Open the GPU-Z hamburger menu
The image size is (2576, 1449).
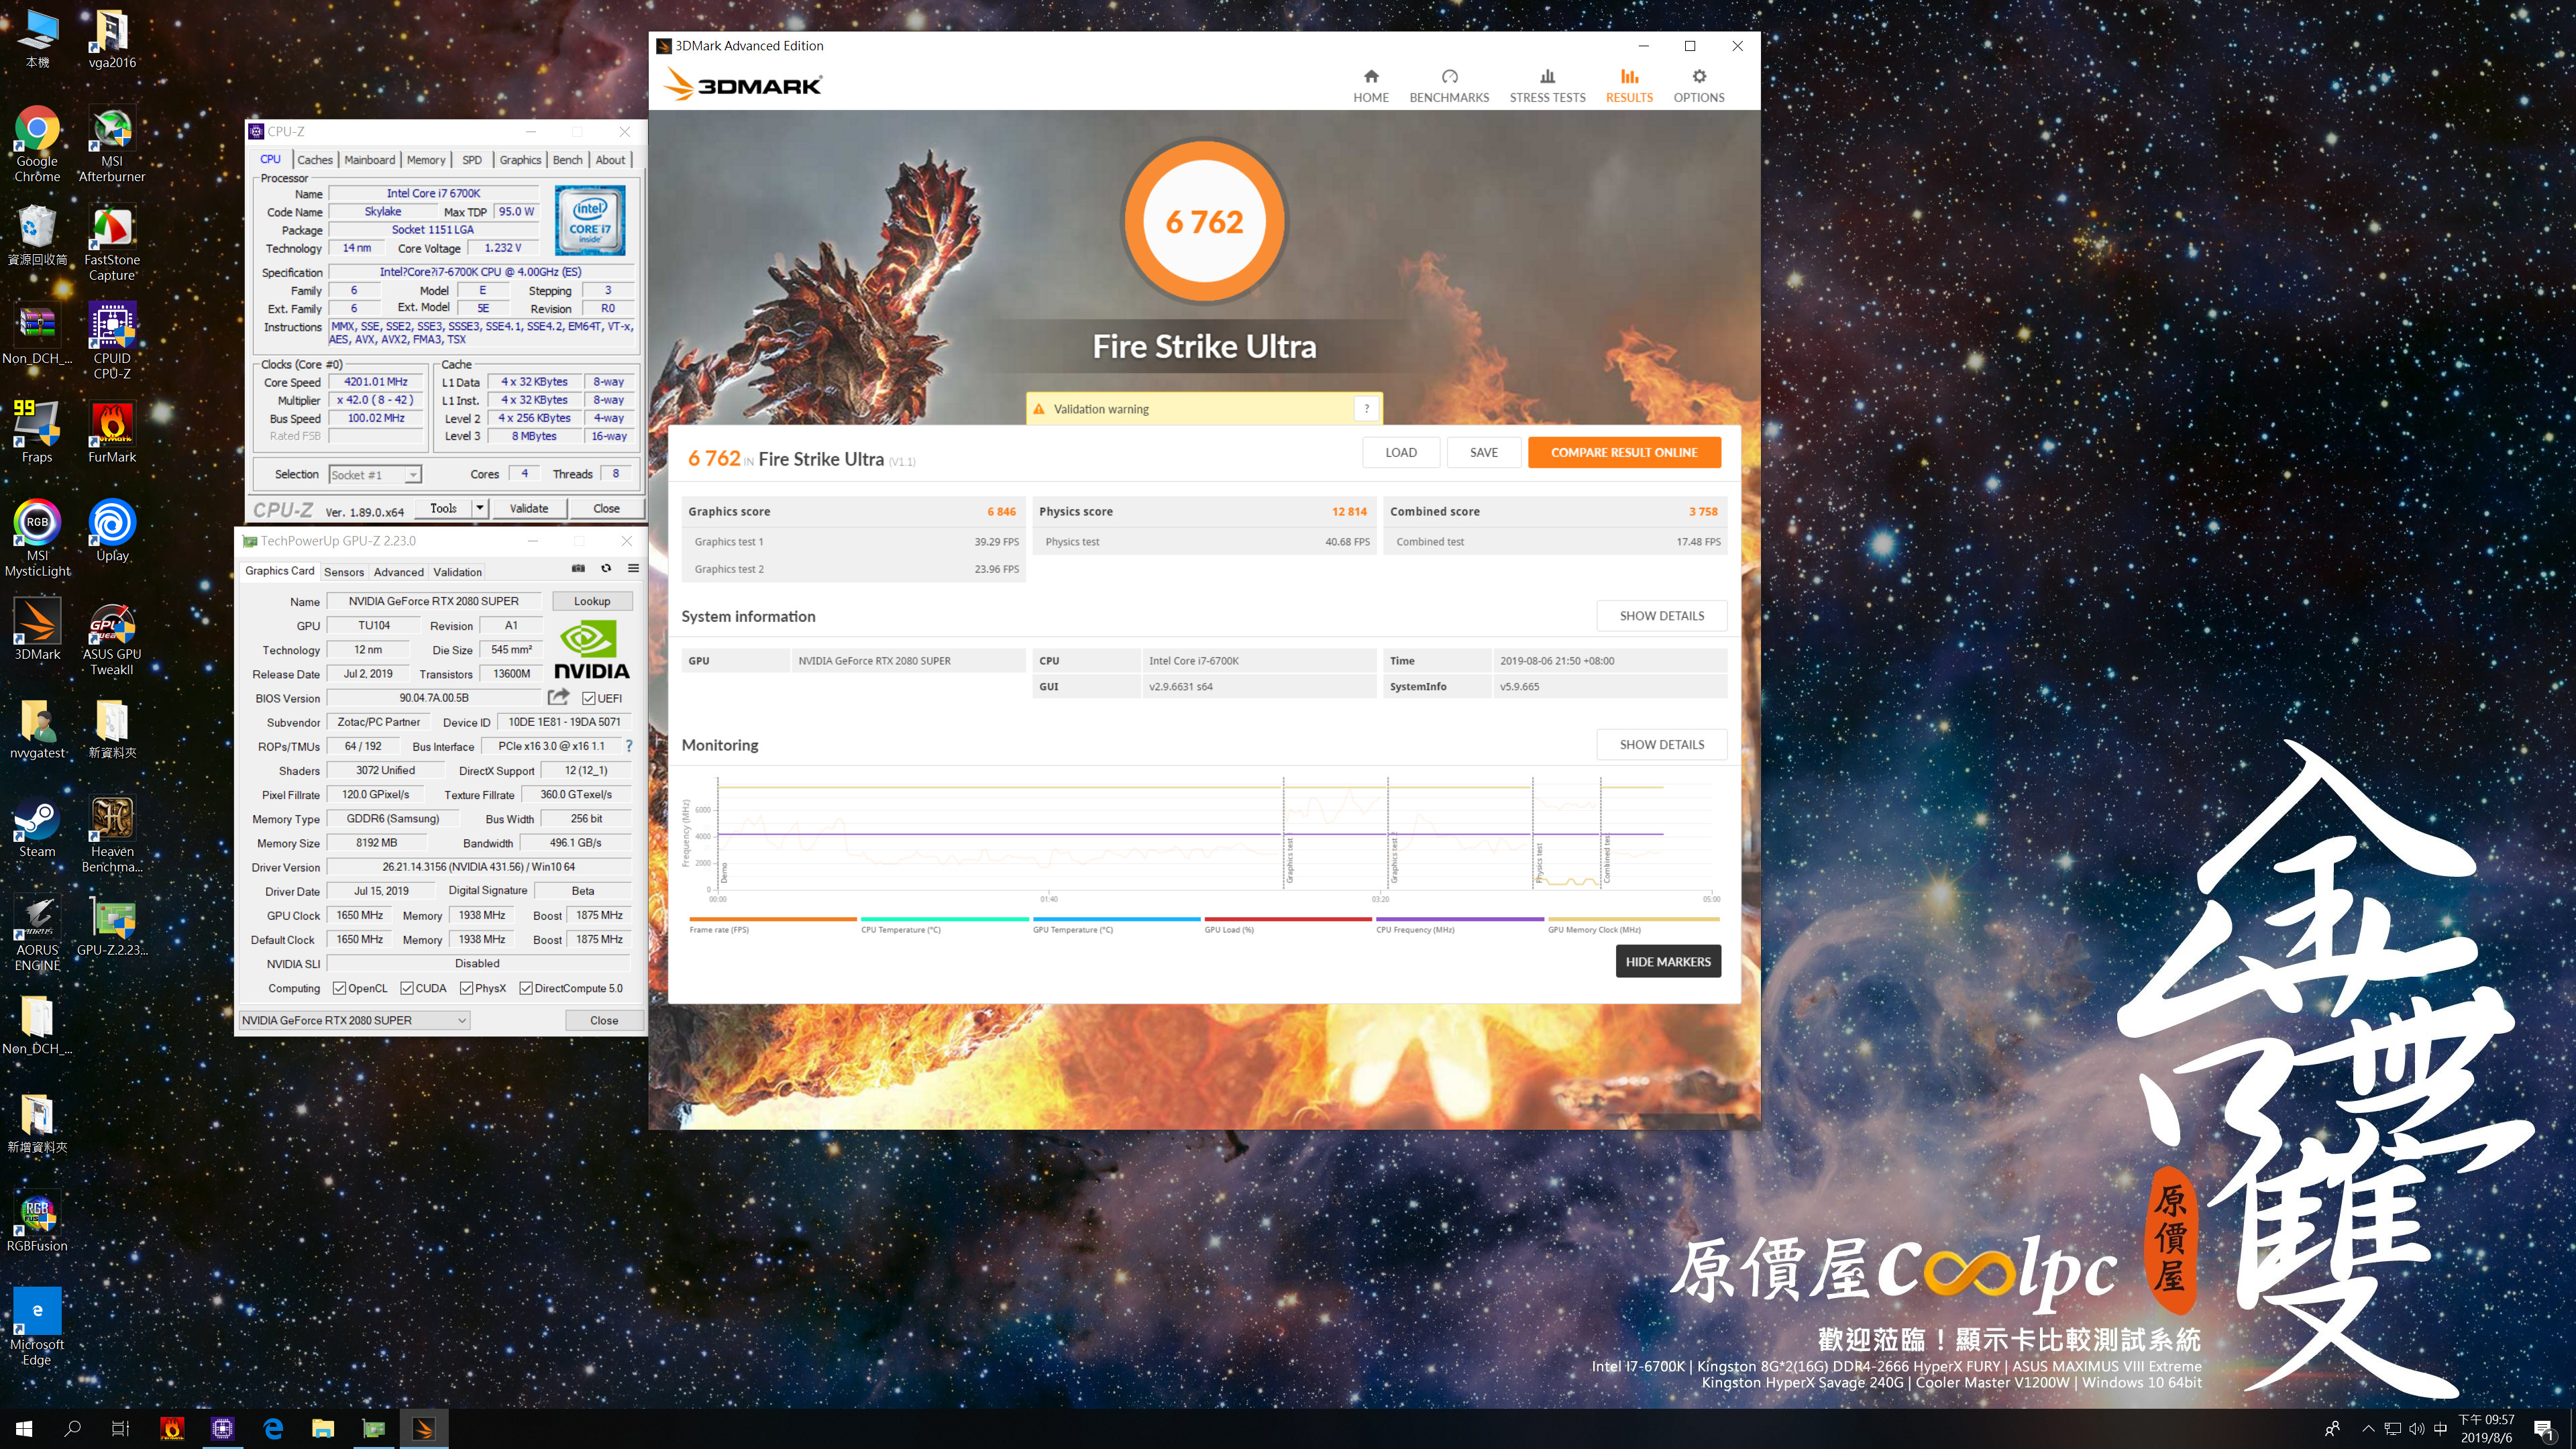[x=633, y=568]
